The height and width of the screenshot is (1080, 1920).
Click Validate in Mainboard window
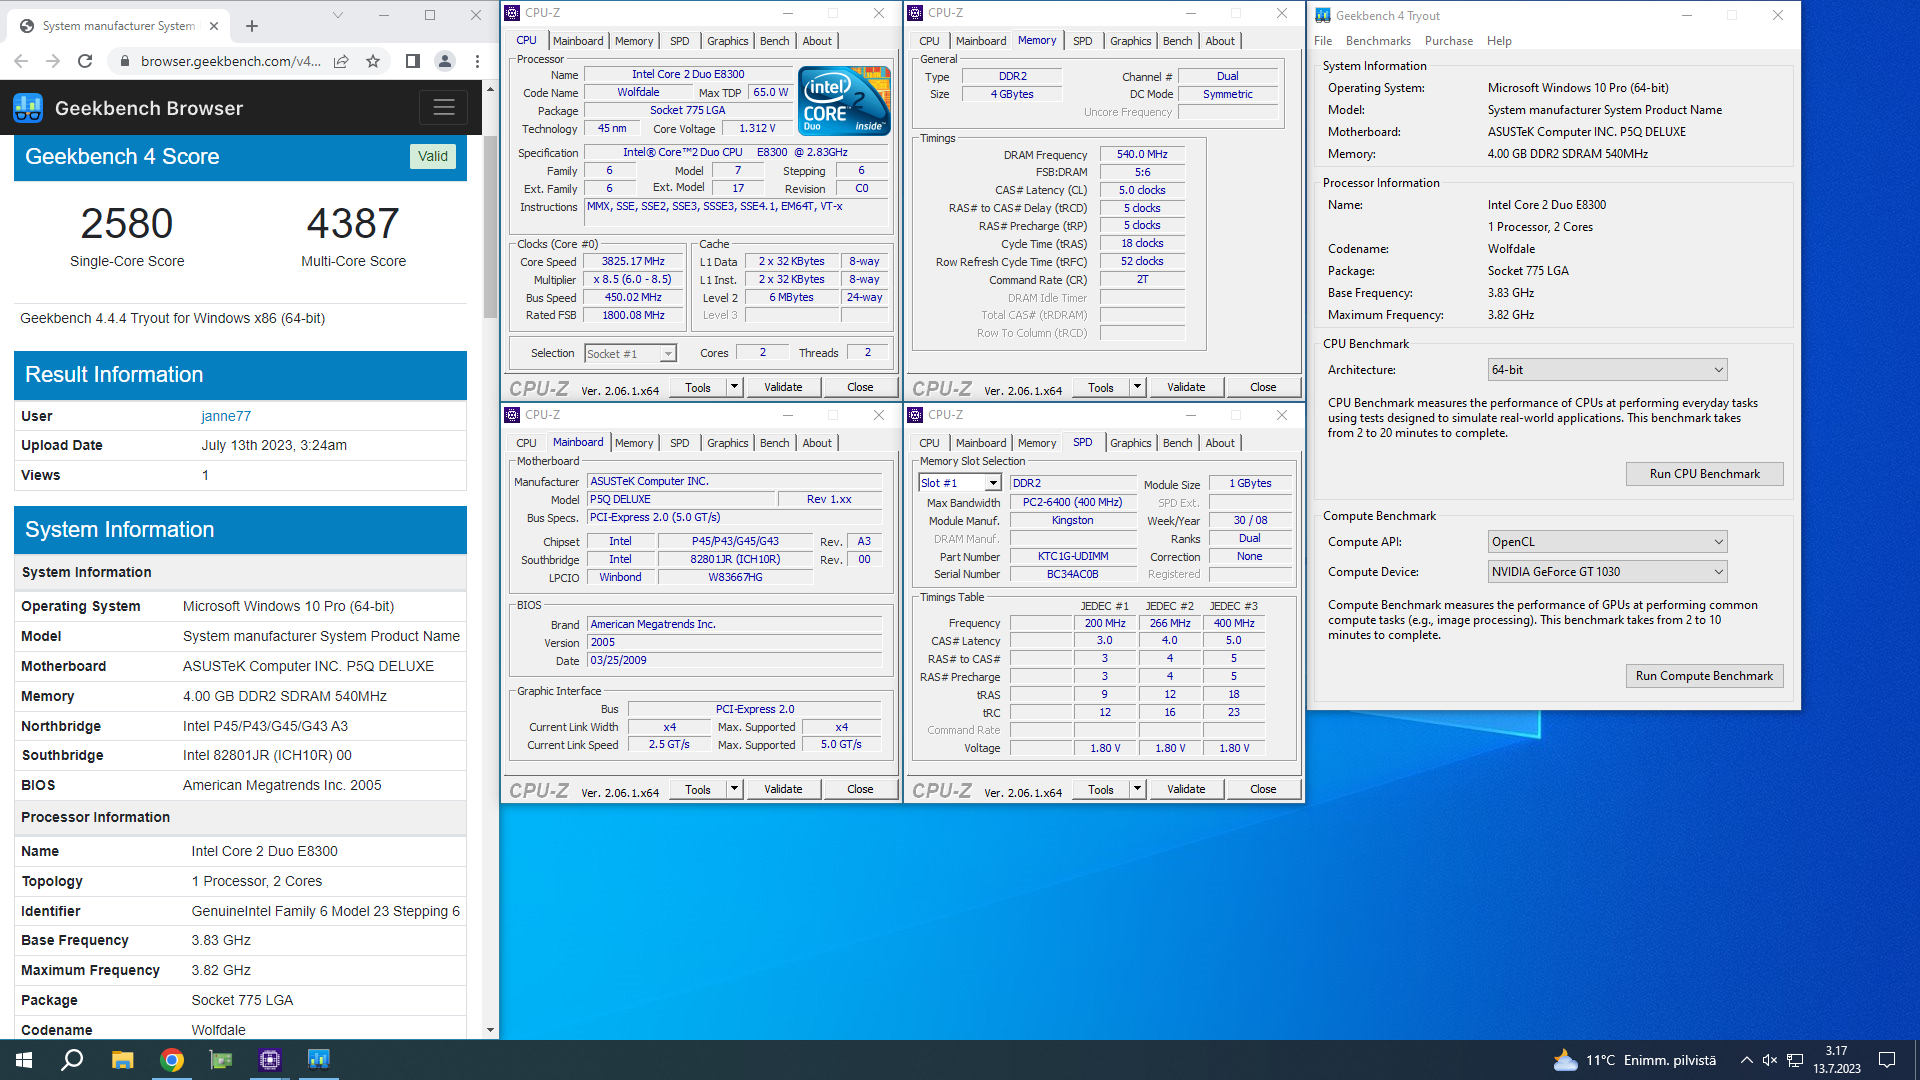point(783,789)
